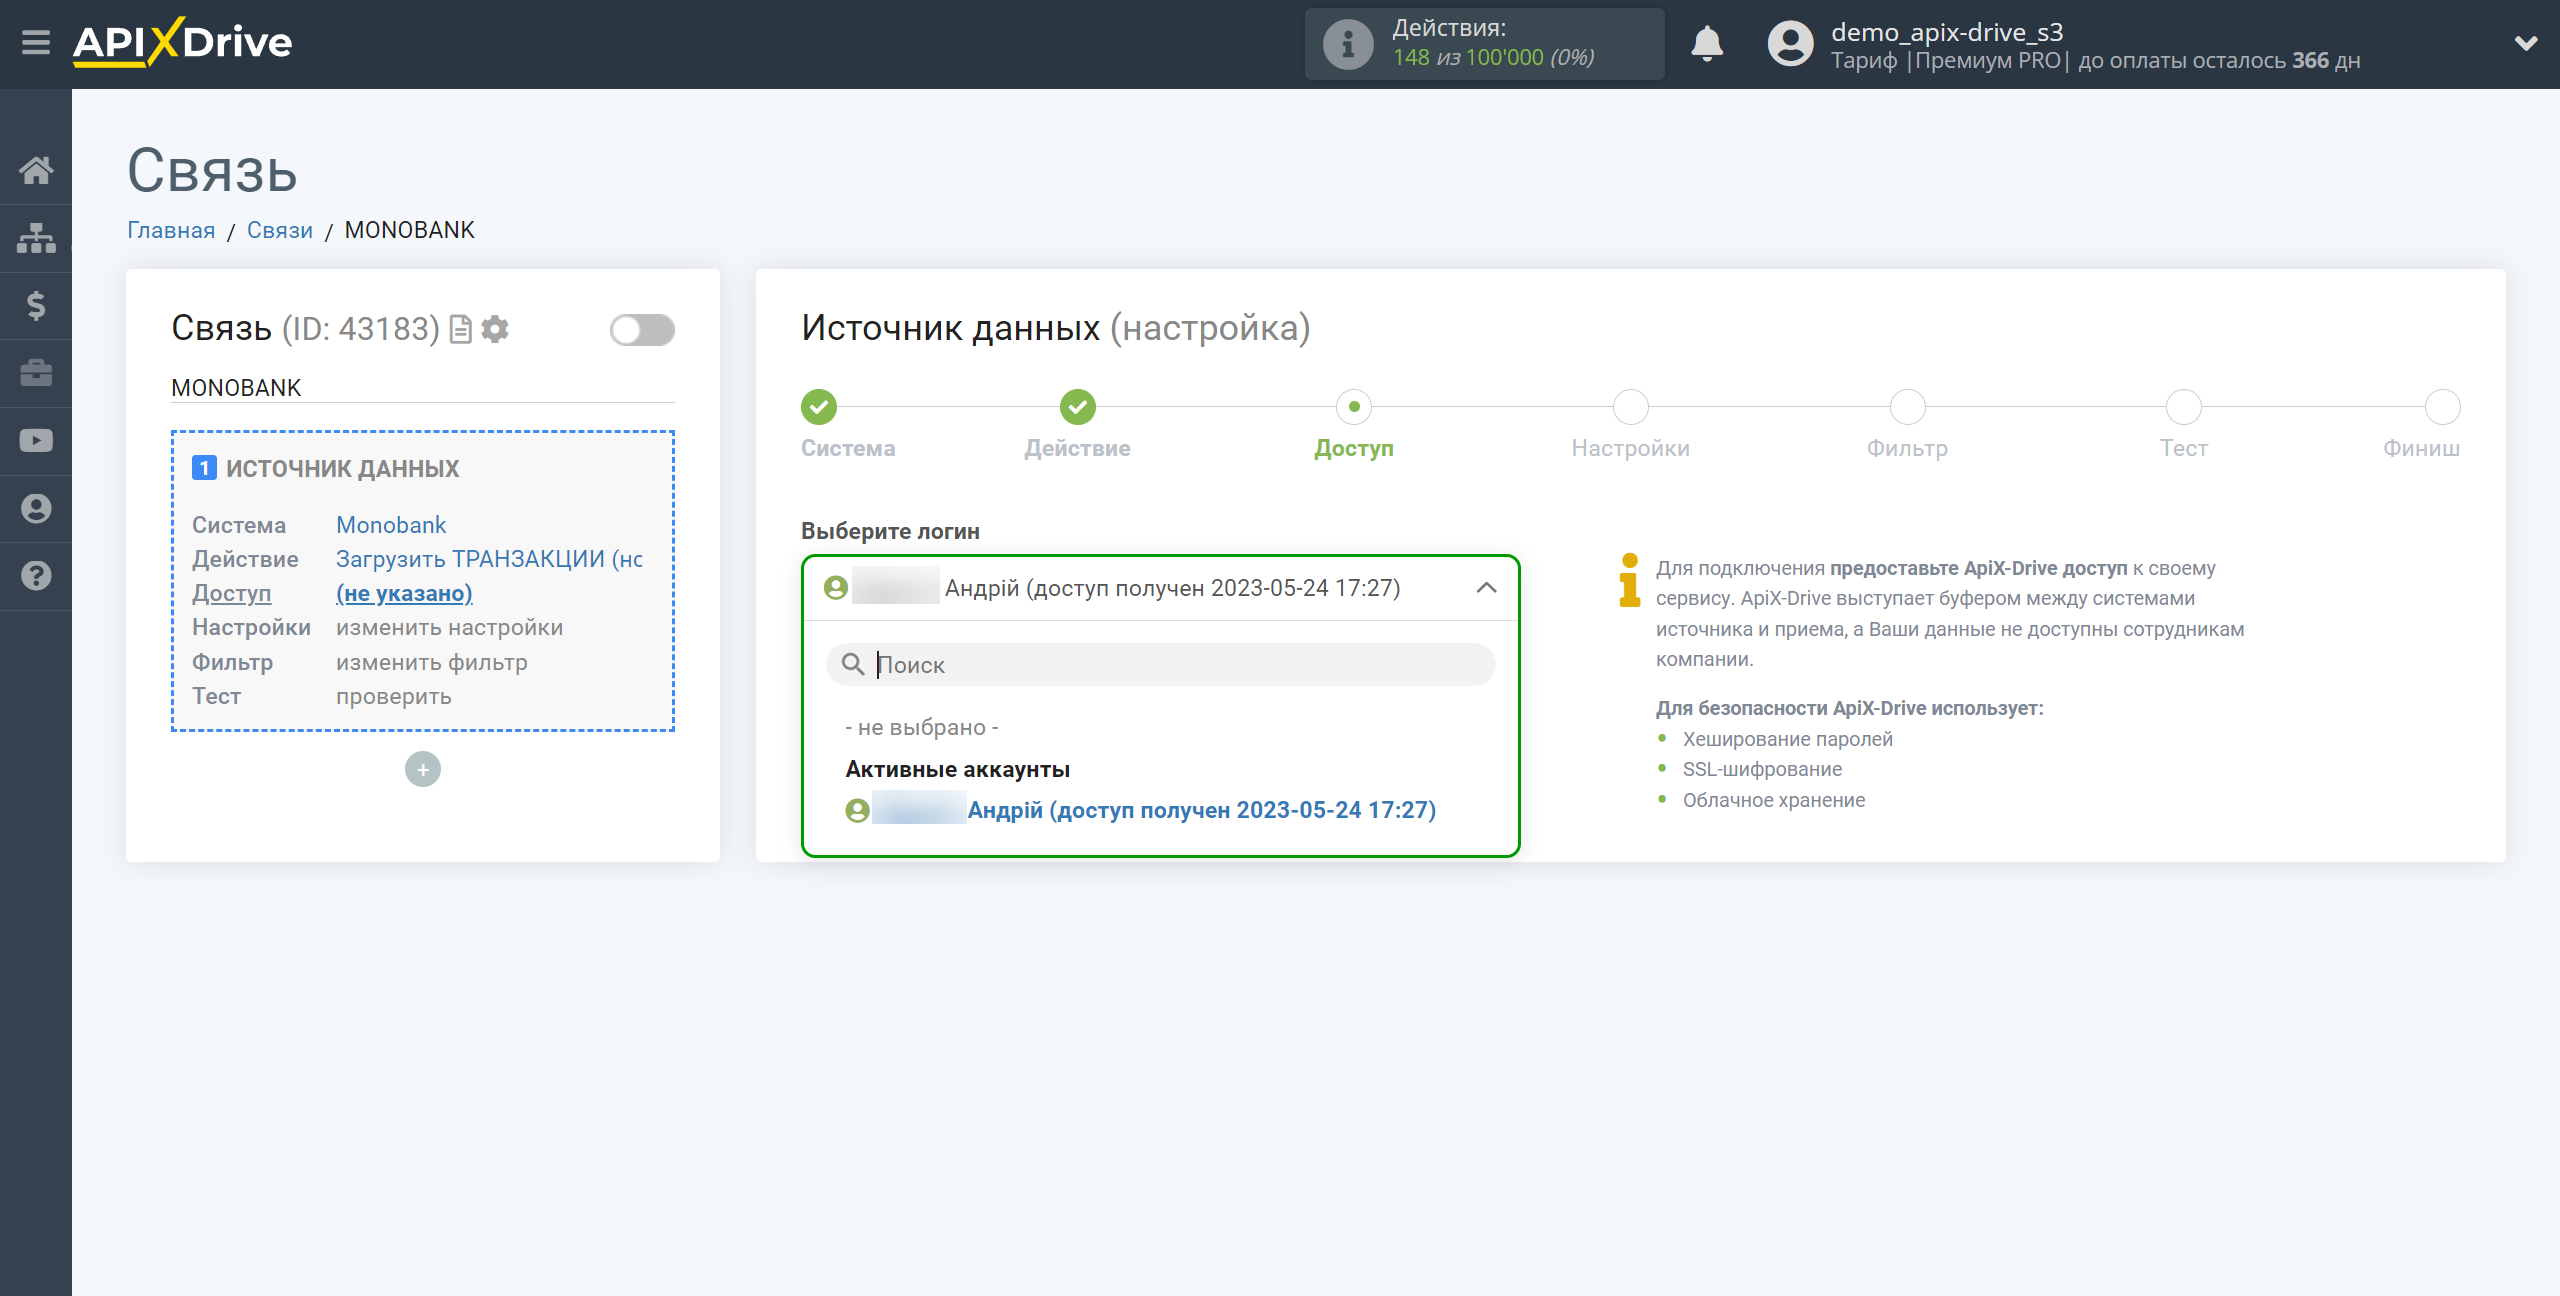2560x1296 pixels.
Task: Click demo_apix-drive_s3 username
Action: coord(1947,32)
